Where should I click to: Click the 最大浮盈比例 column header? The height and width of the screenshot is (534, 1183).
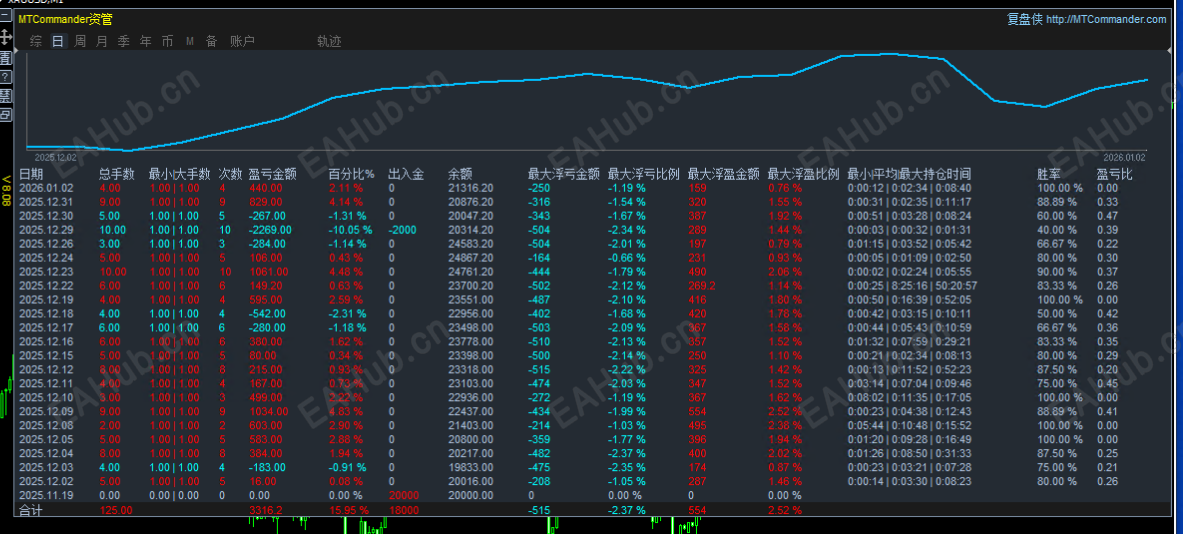(x=804, y=174)
